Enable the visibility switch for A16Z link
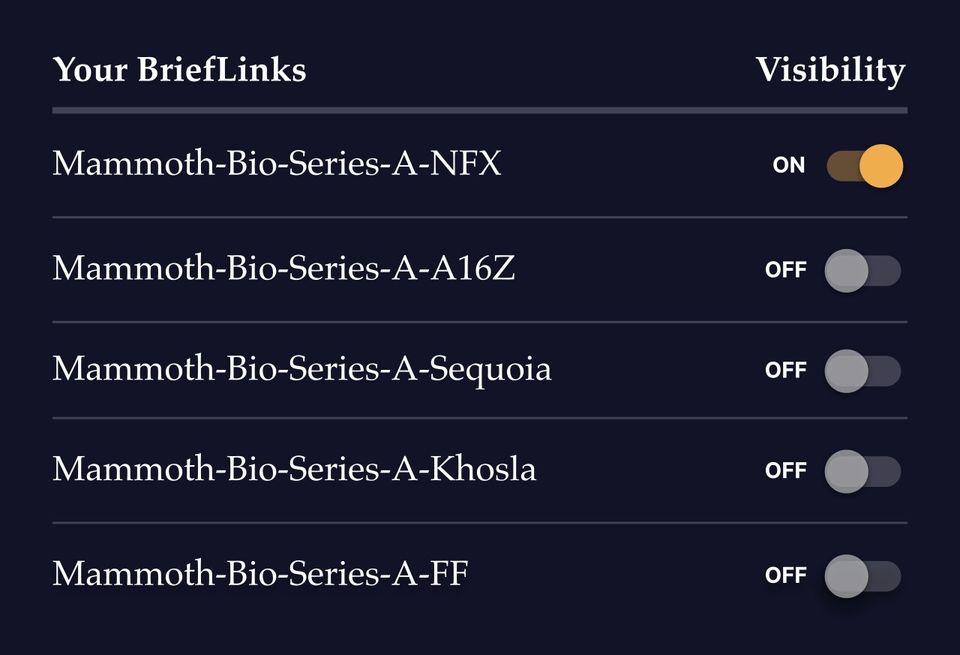The image size is (960, 655). coord(862,270)
